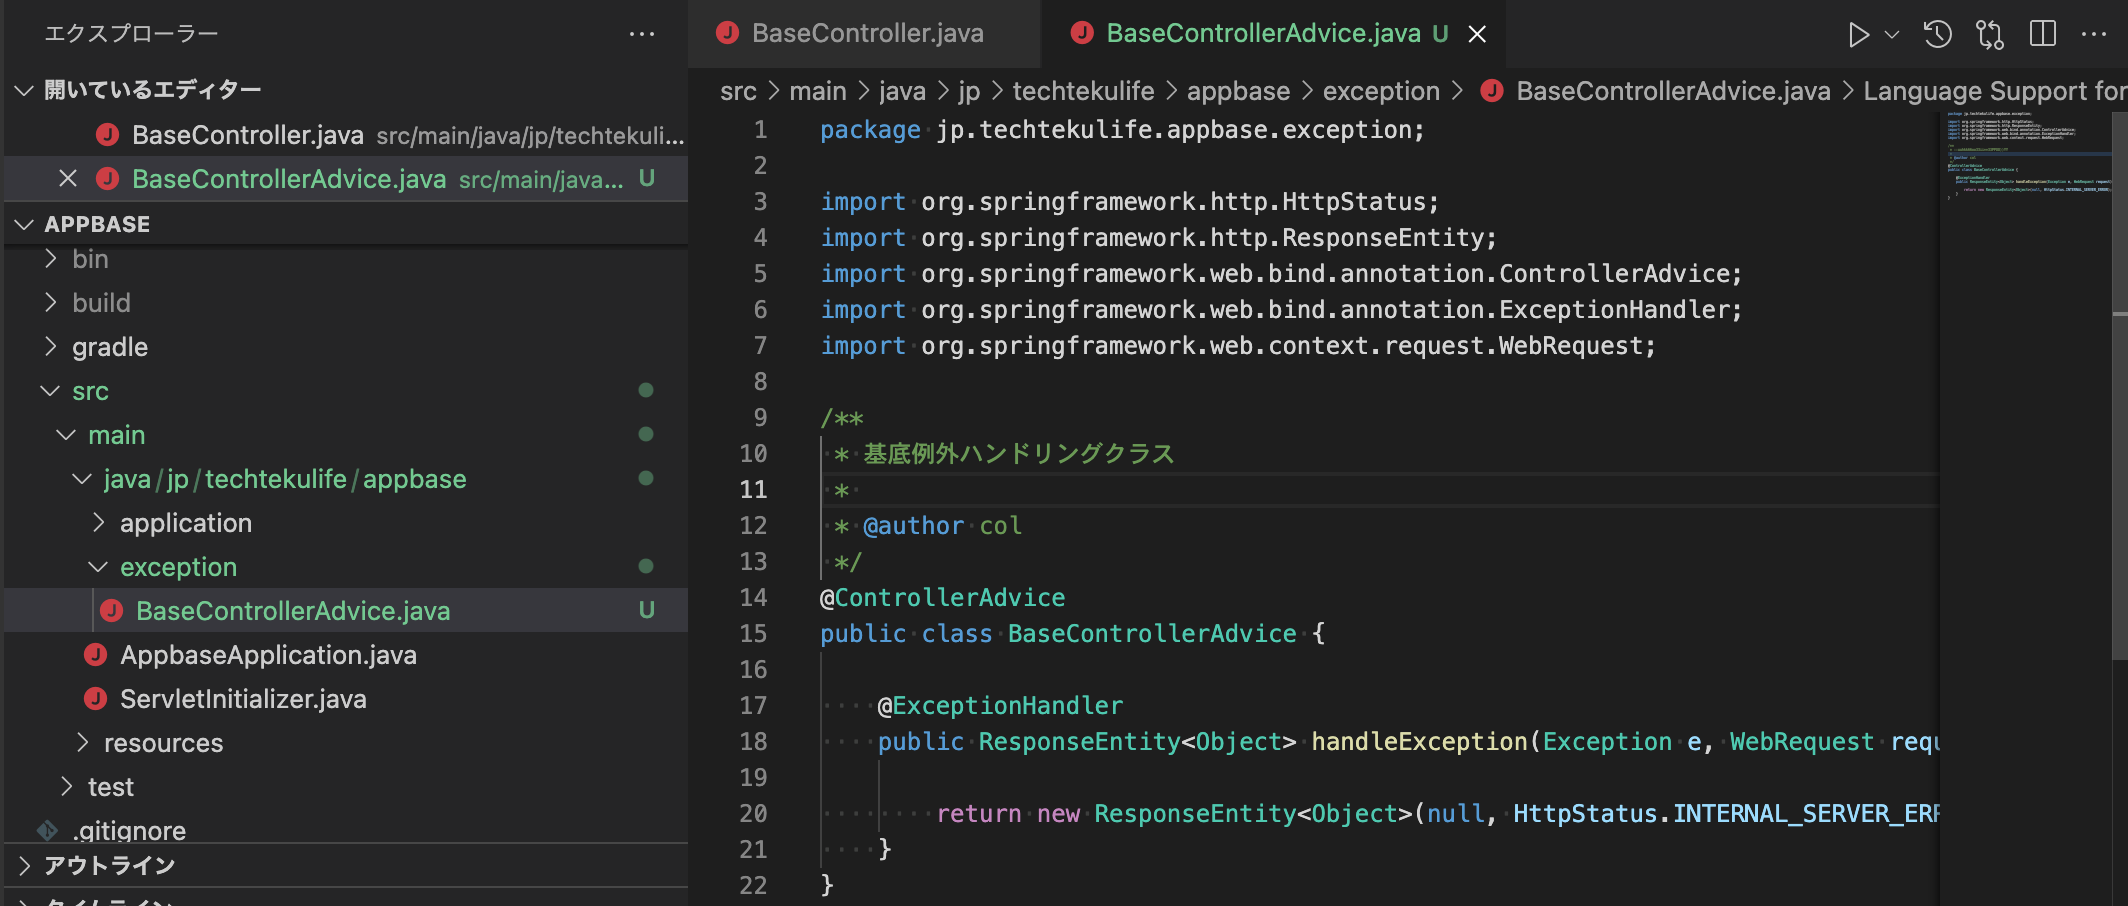Collapse the APPBASE project section

346,224
